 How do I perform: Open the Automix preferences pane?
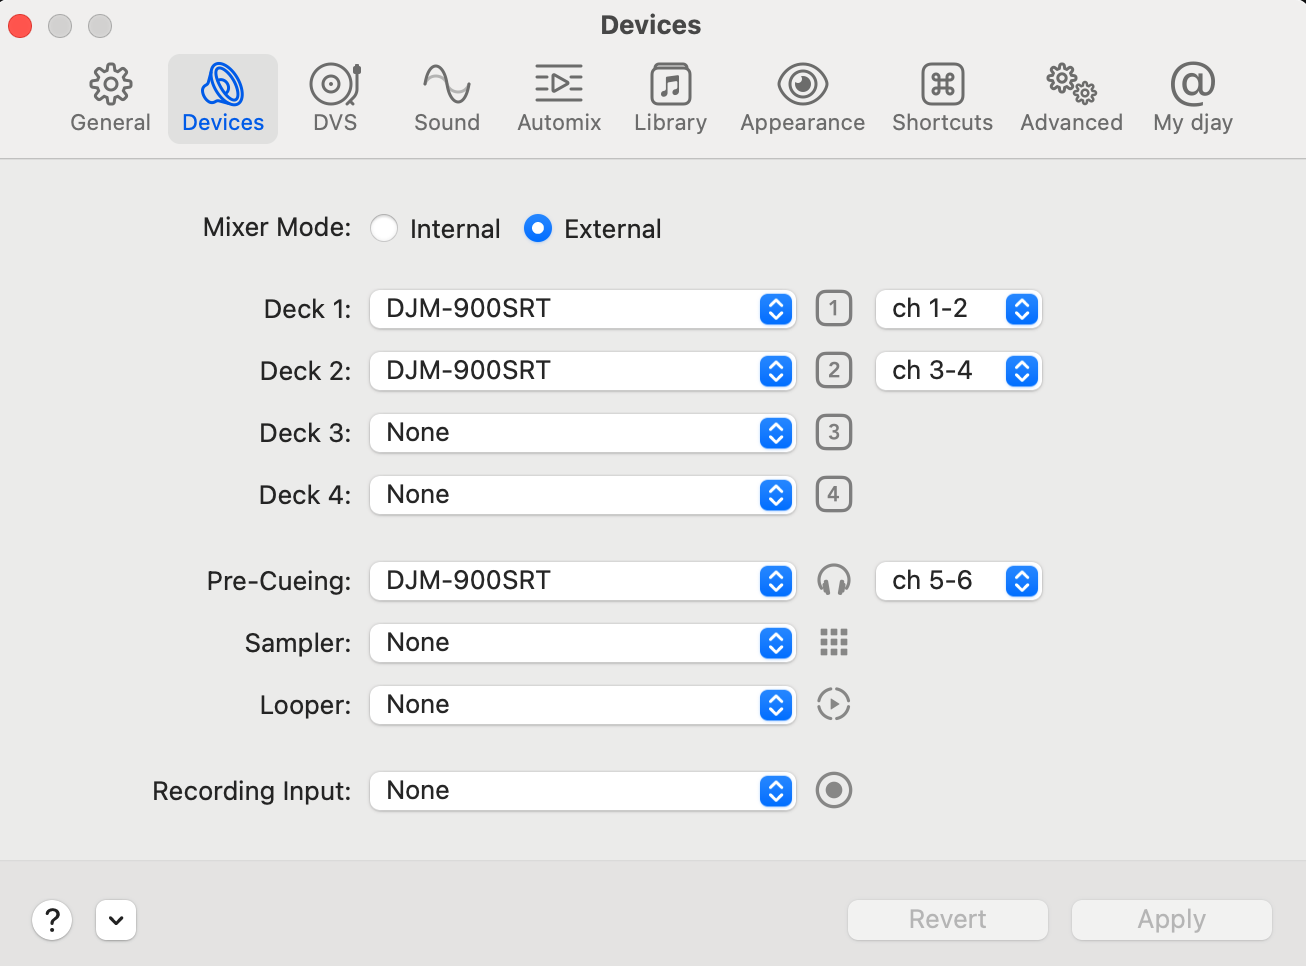click(559, 98)
